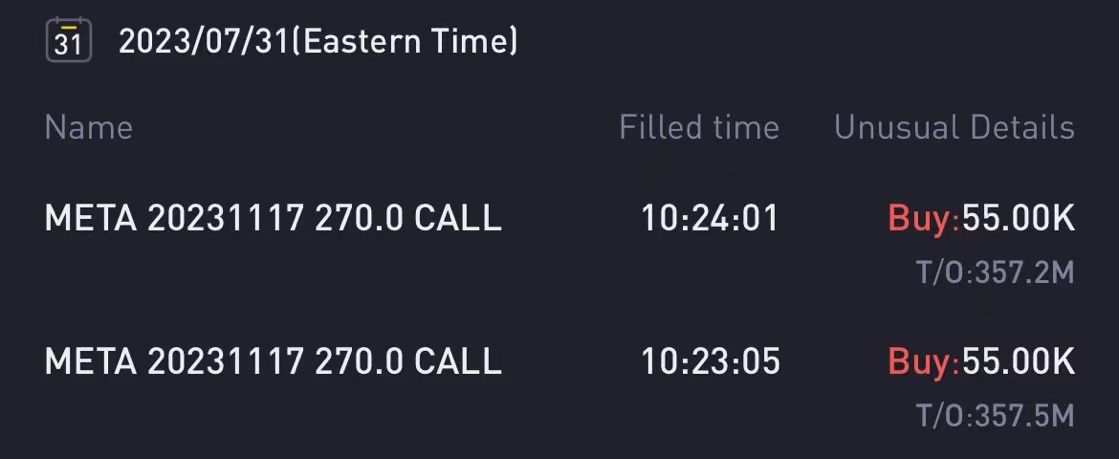Sort by the Filled time column header
The width and height of the screenshot is (1119, 459).
(699, 128)
